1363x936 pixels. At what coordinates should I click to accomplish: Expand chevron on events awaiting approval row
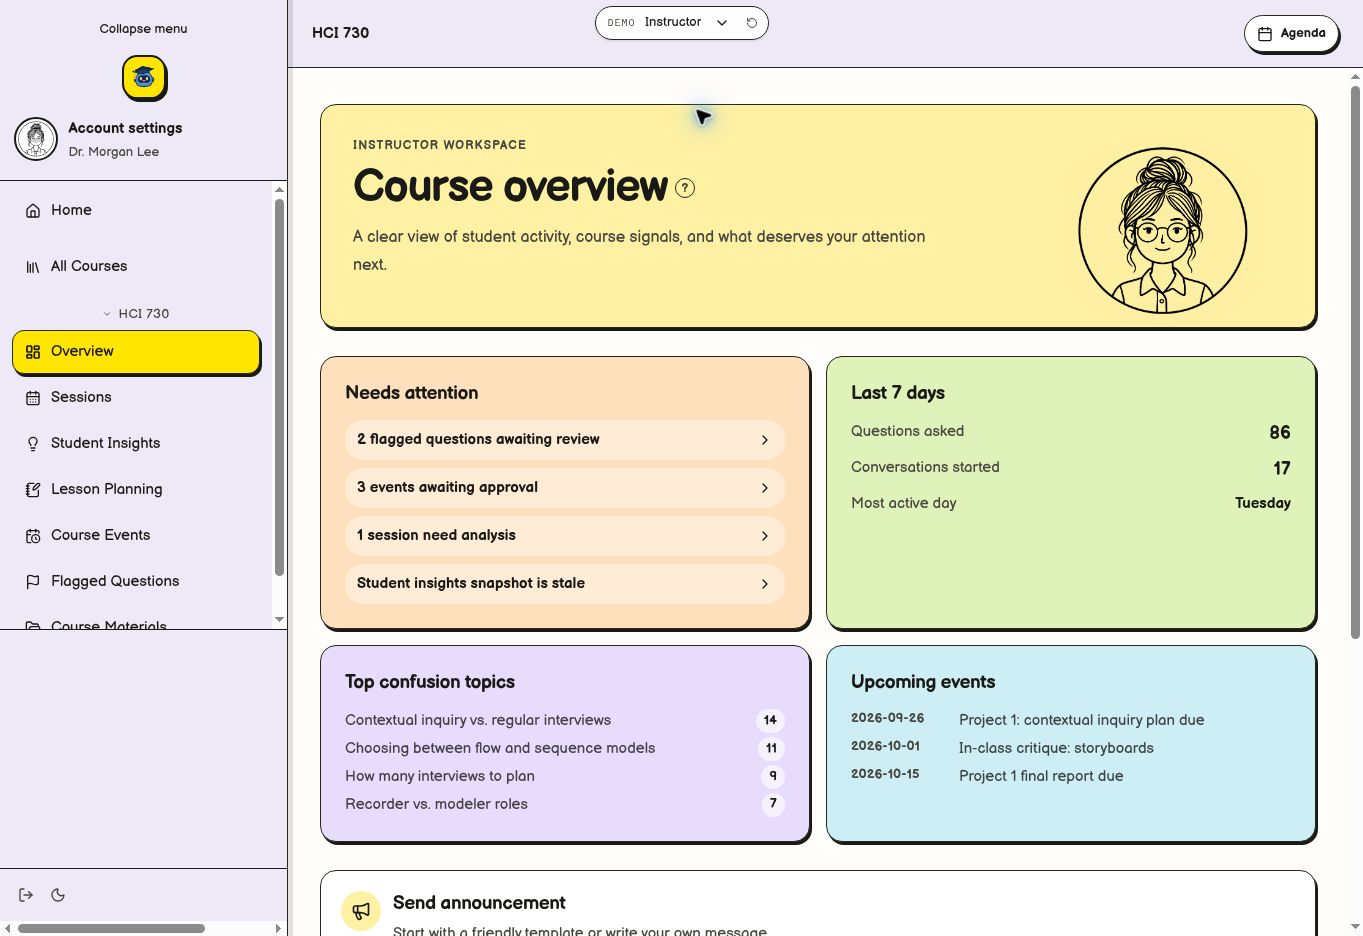[765, 488]
